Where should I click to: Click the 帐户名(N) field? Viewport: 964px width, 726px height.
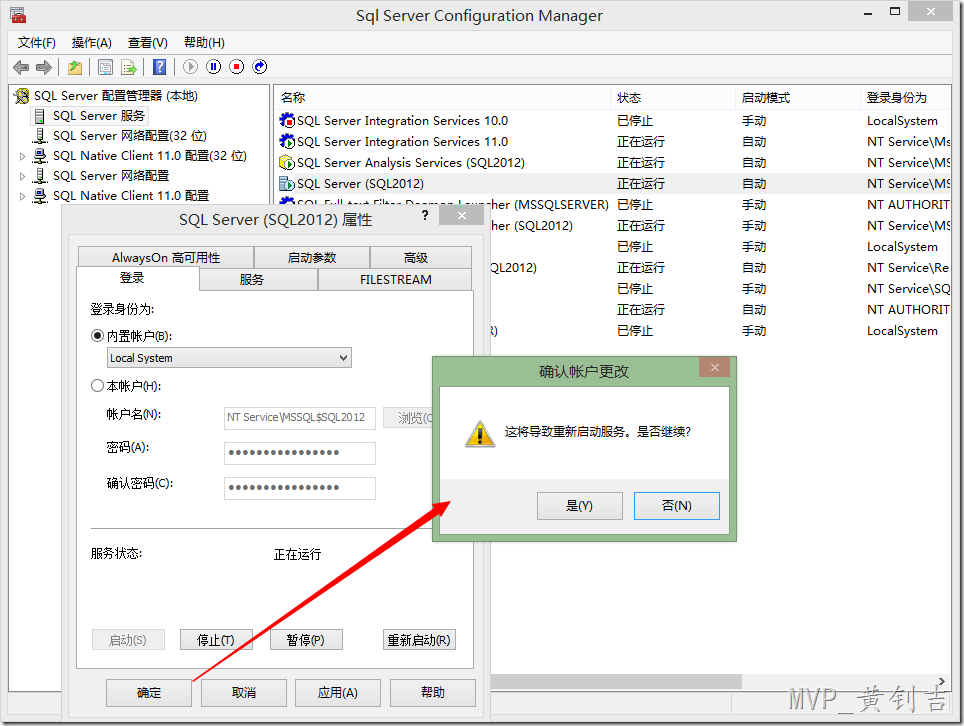[299, 418]
